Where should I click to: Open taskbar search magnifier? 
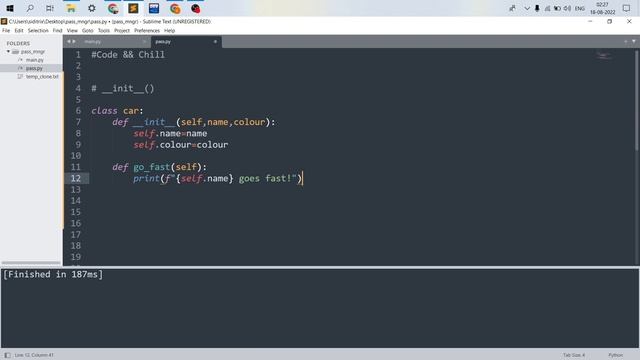click(30, 8)
